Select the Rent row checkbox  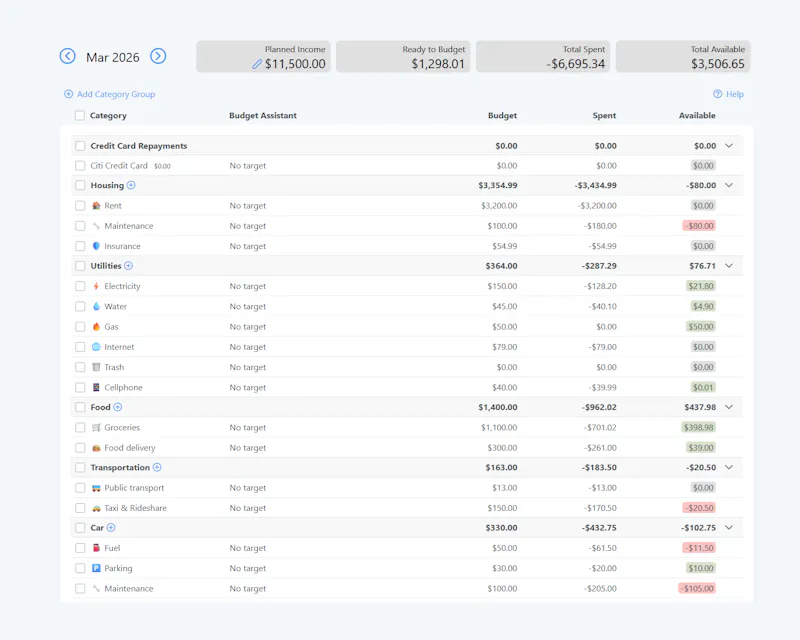(x=80, y=206)
